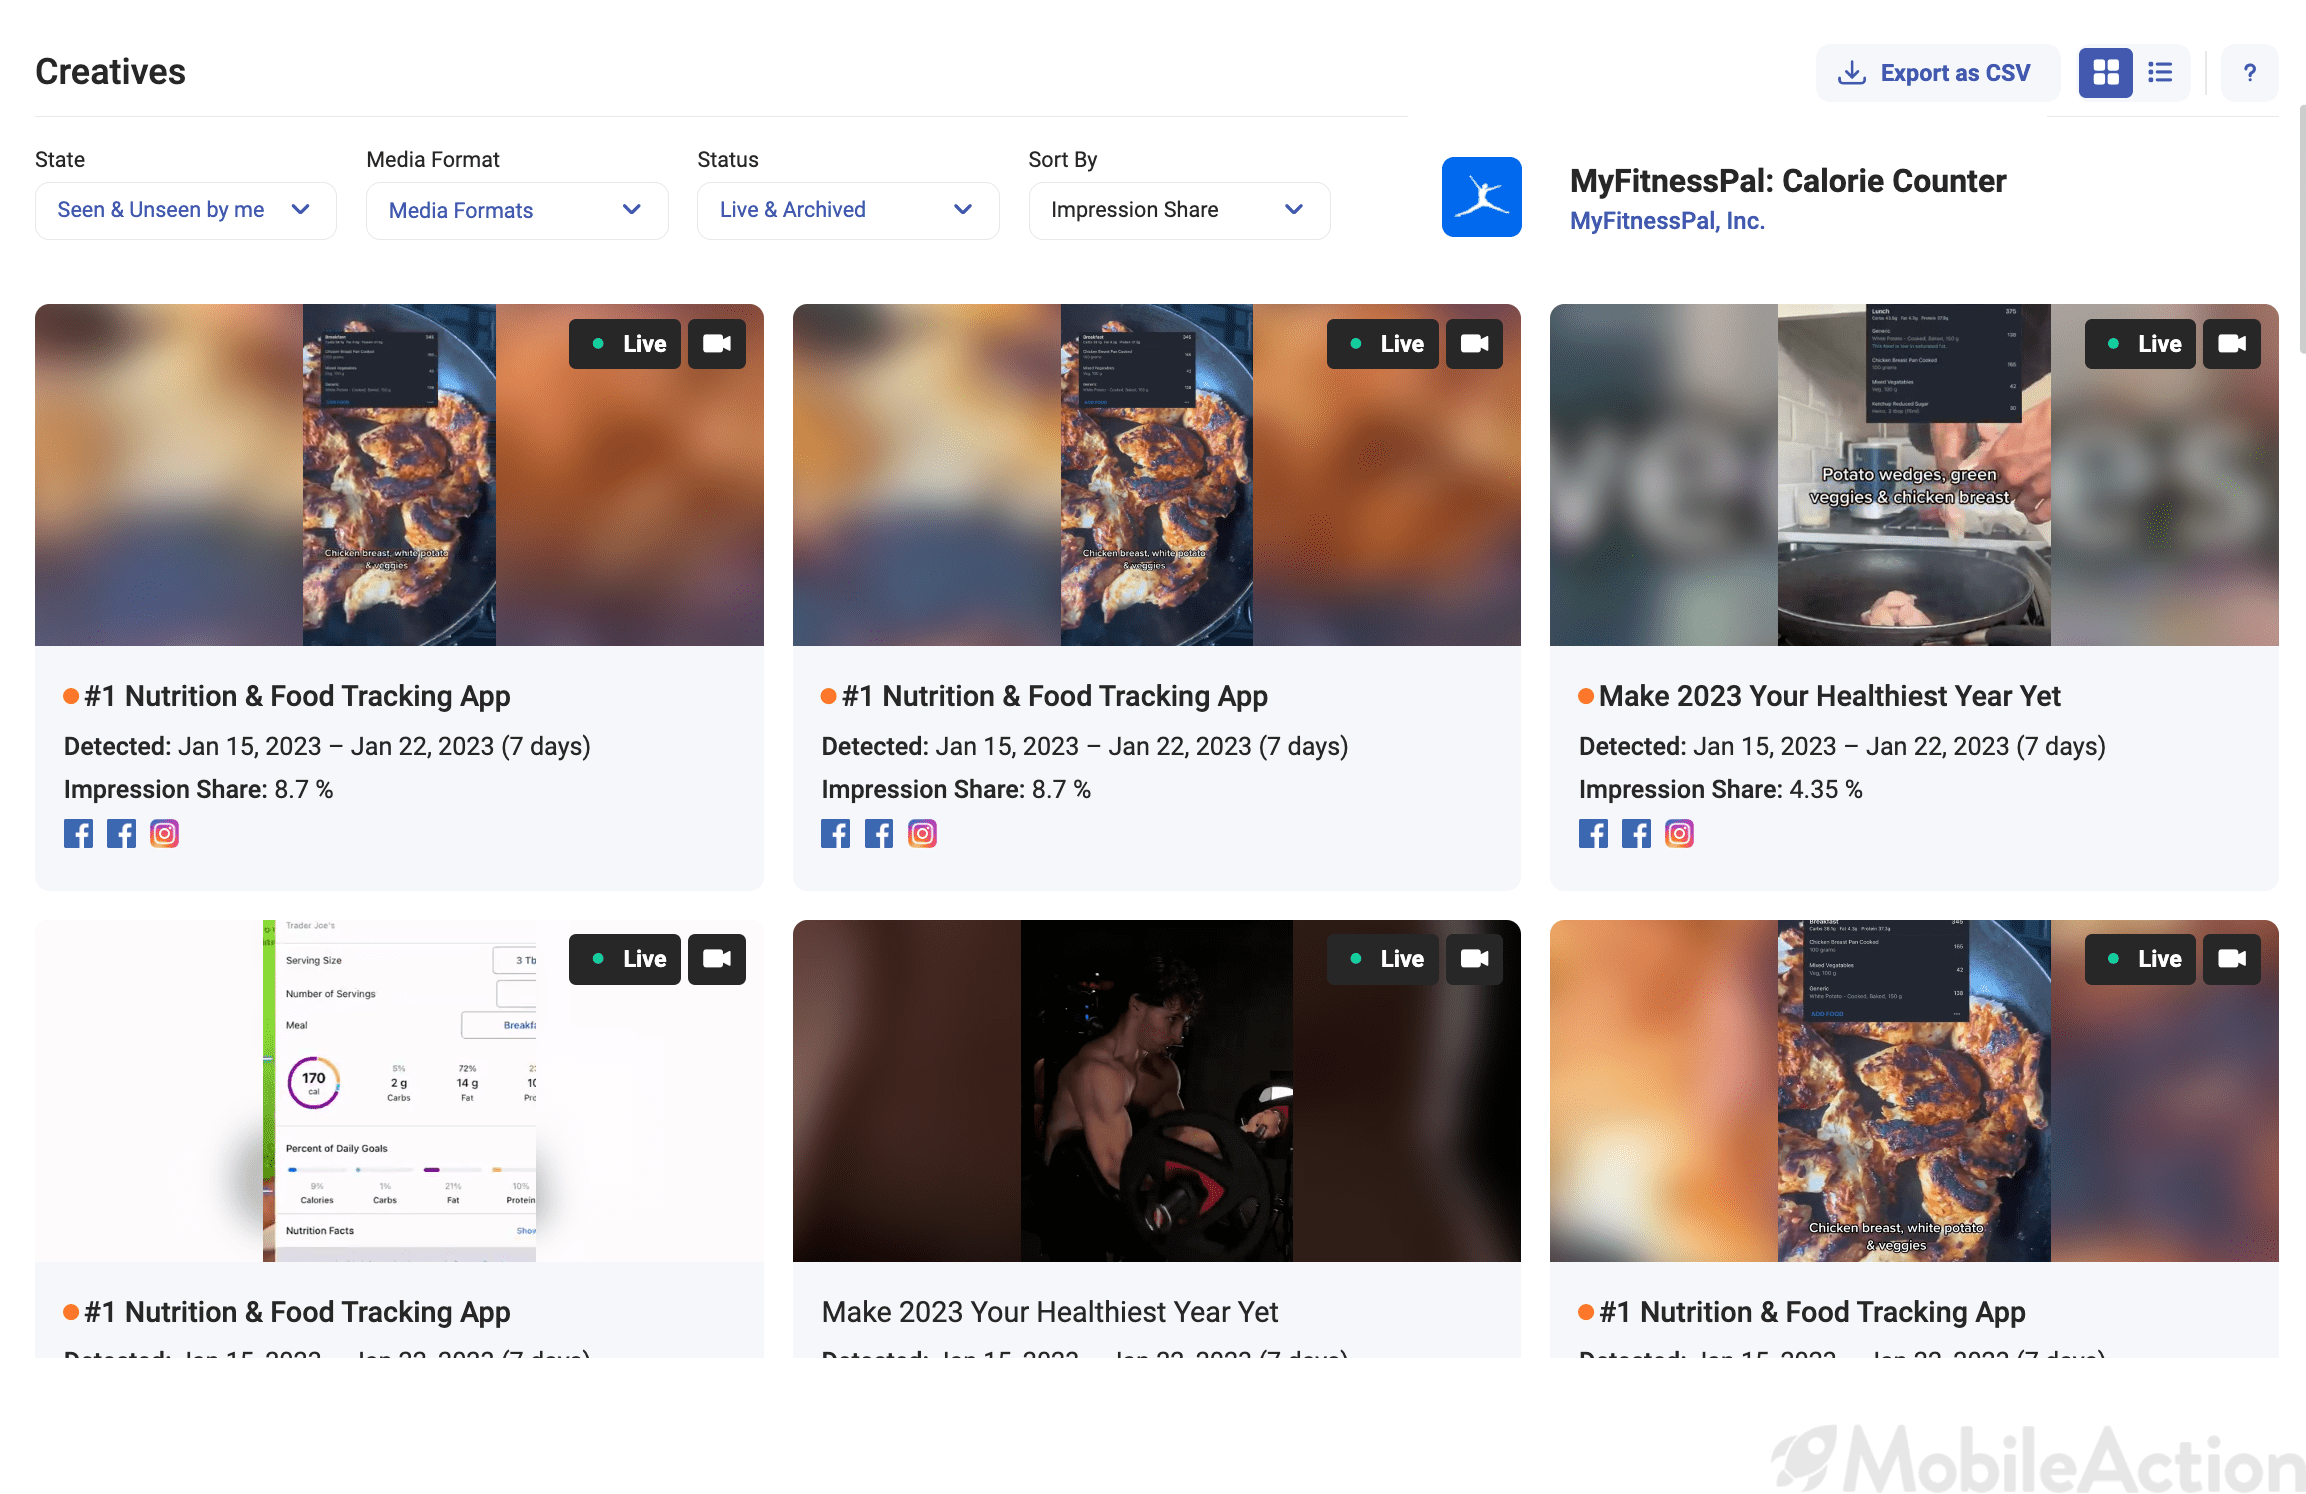Click orange status dot on first creative title

click(x=71, y=697)
